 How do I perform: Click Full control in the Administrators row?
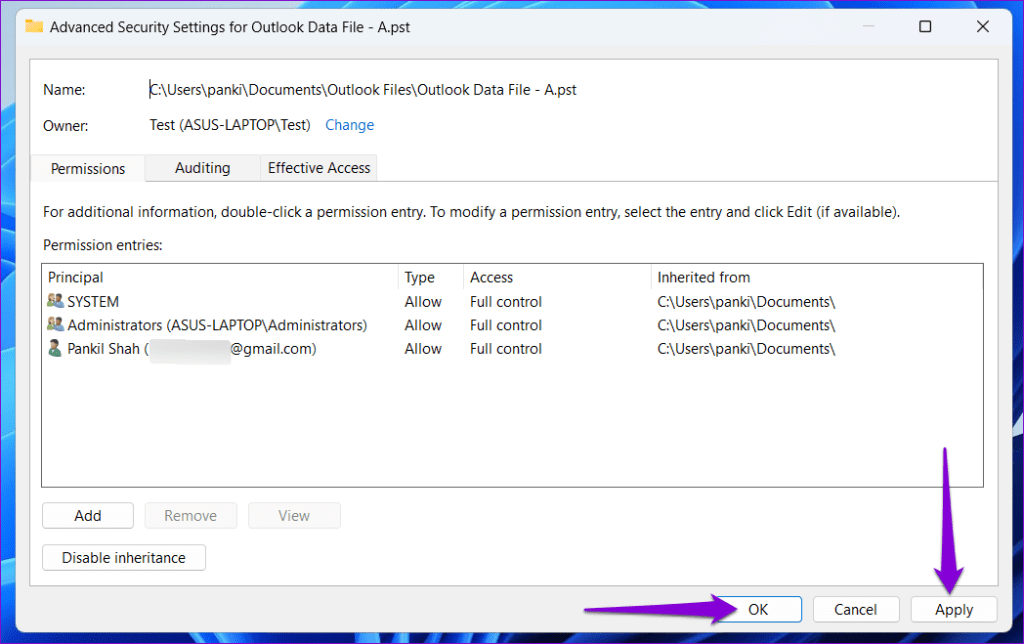(x=505, y=325)
